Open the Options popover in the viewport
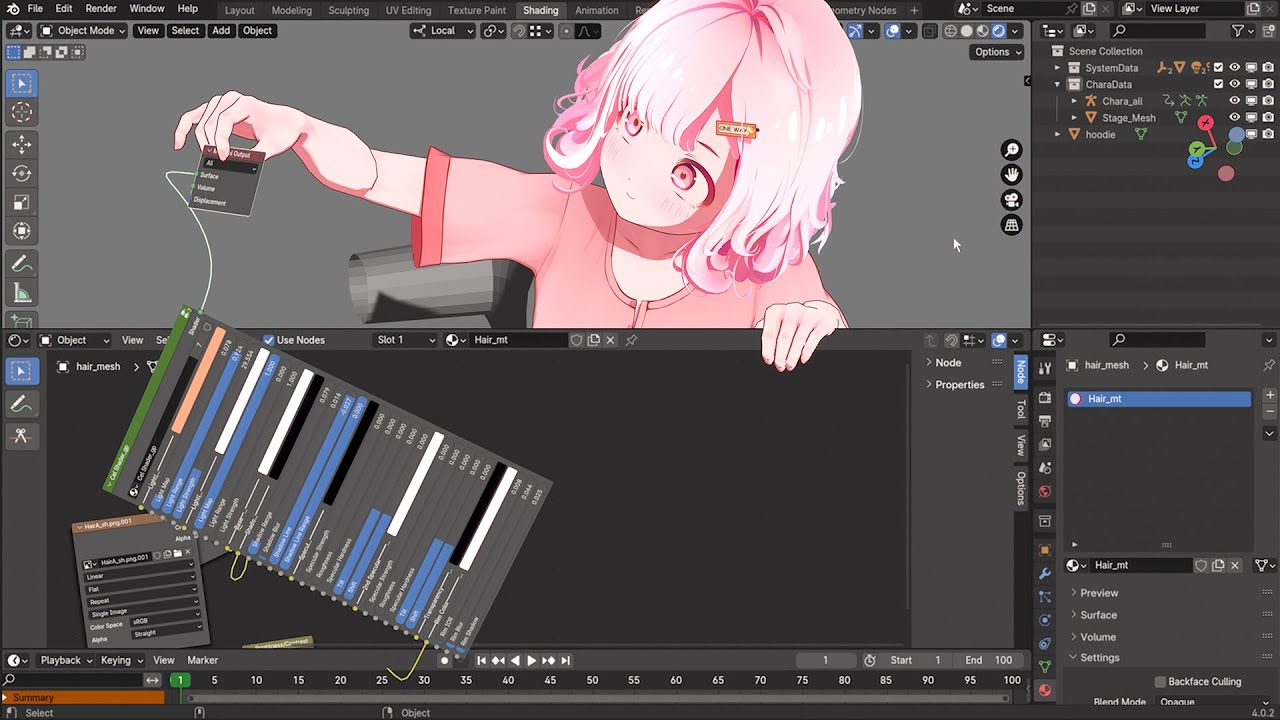This screenshot has width=1280, height=720. point(997,52)
